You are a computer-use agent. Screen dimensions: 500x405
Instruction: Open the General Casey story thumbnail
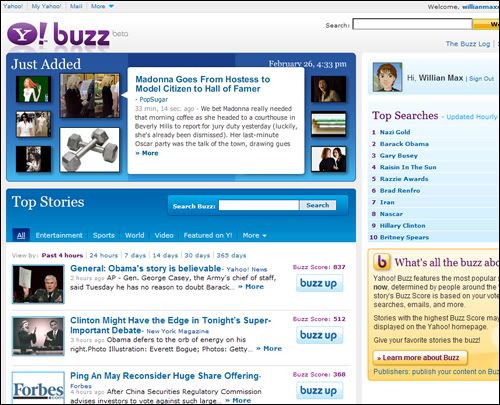38,284
